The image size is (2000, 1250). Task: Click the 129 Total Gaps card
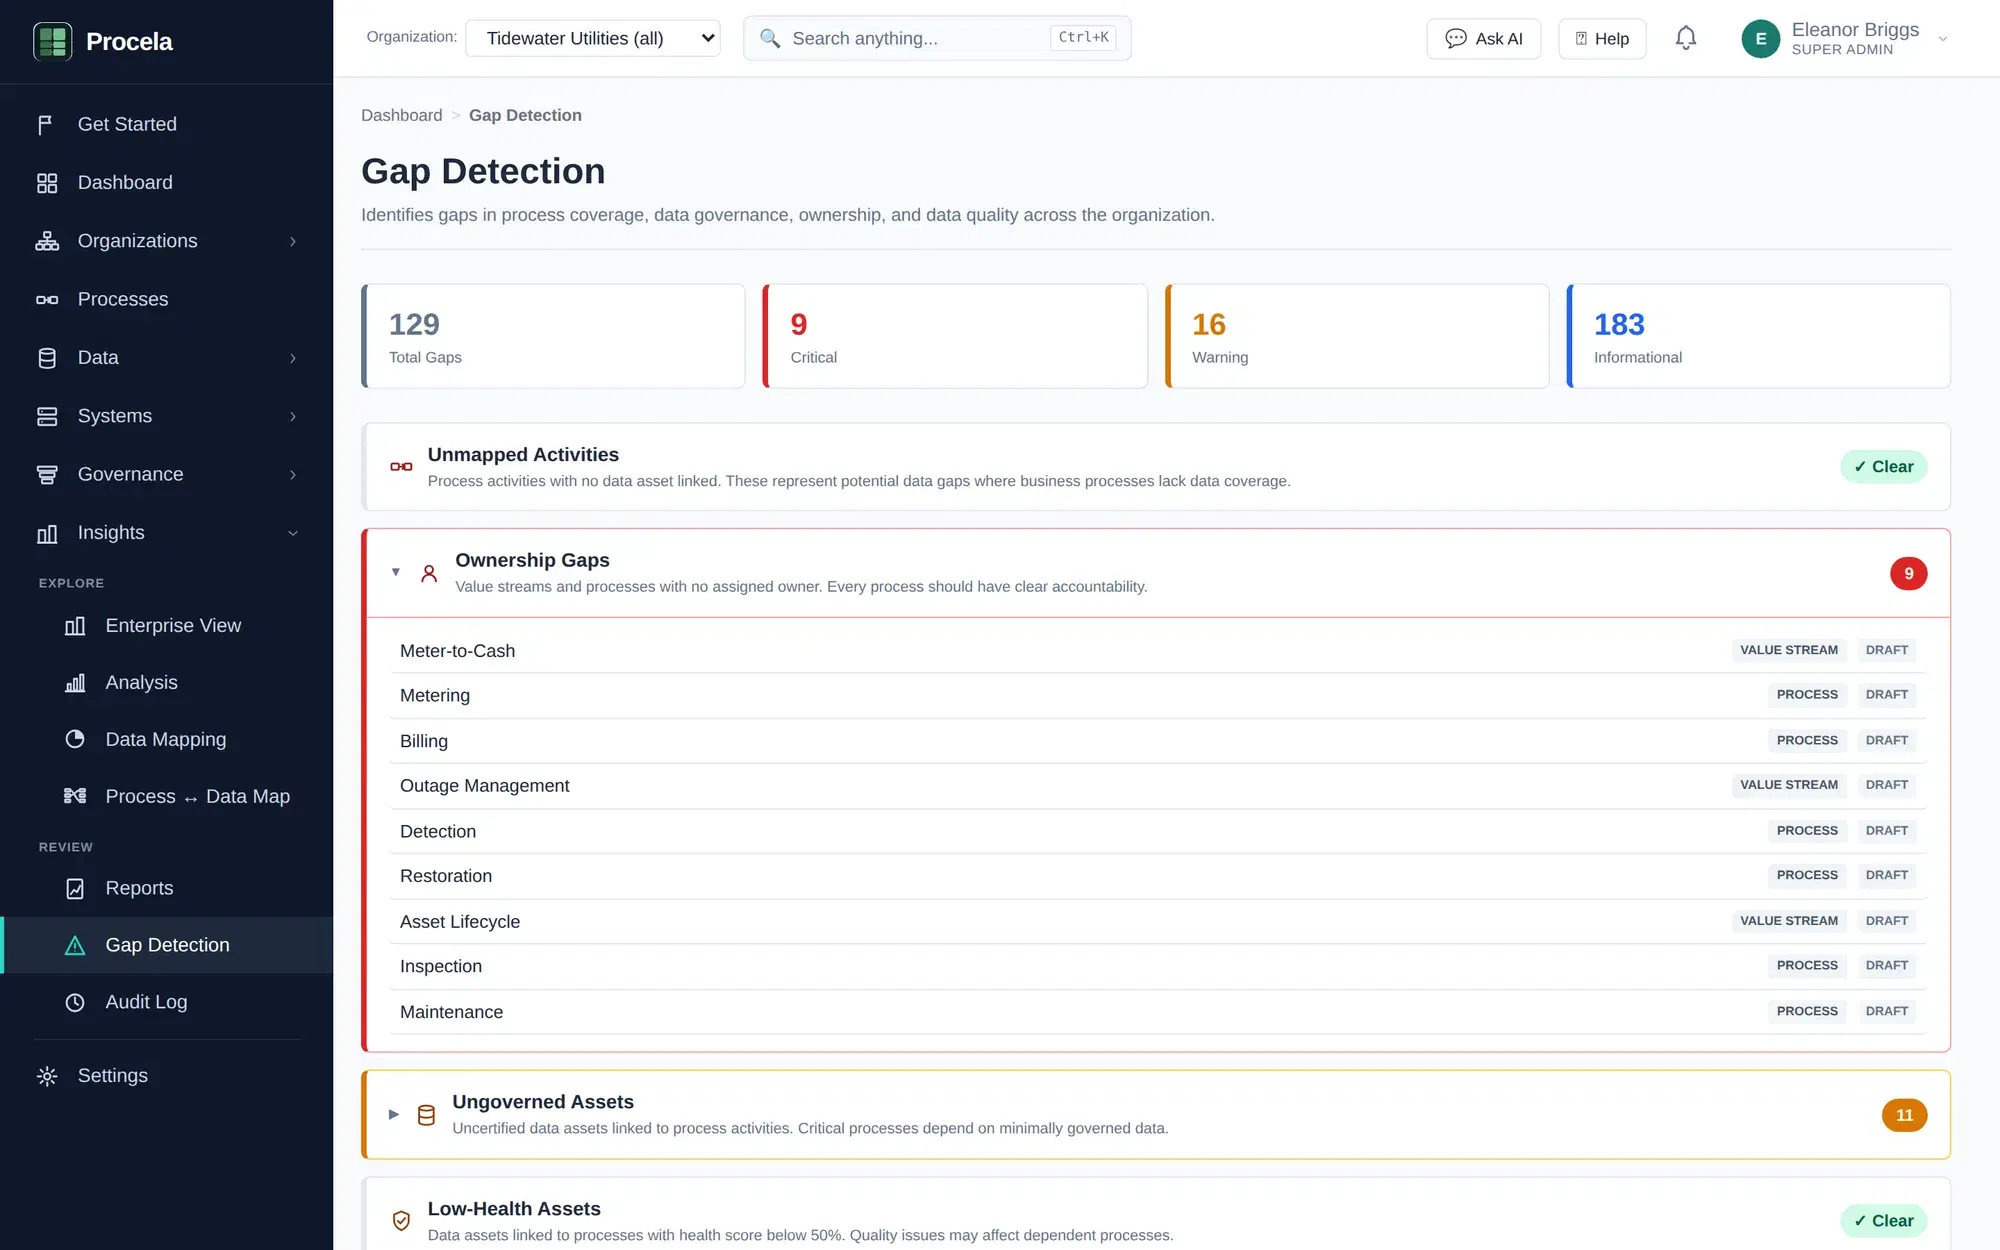[x=553, y=336]
